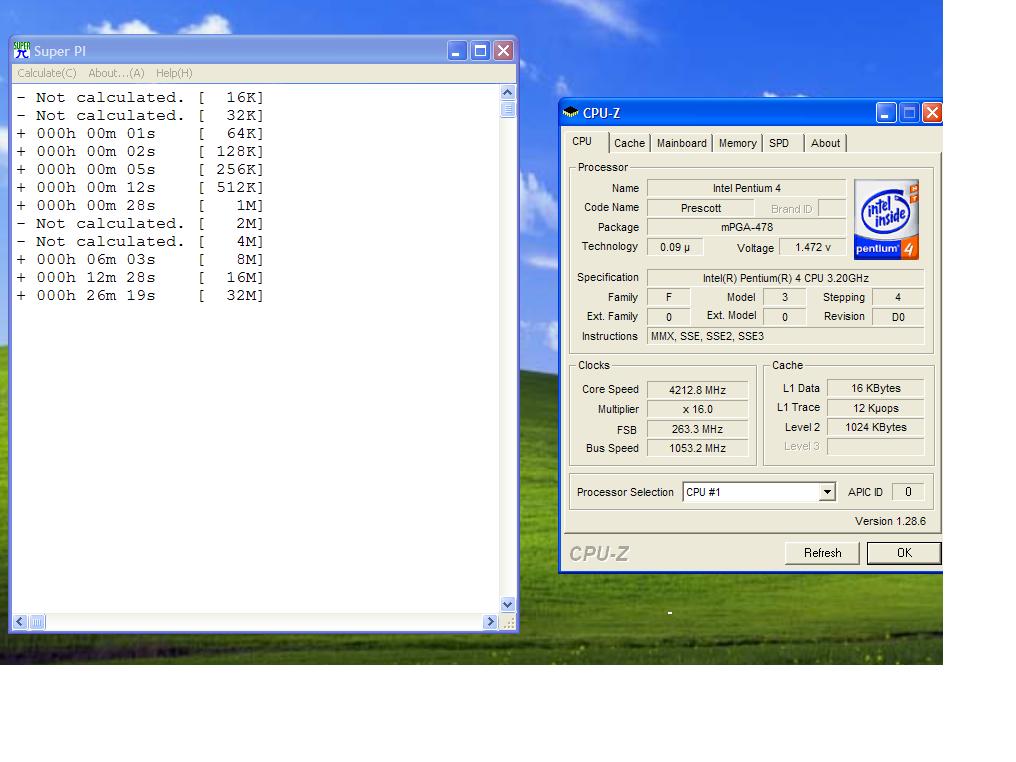
Task: Click the Technology value 0.09 µ
Action: coord(675,247)
